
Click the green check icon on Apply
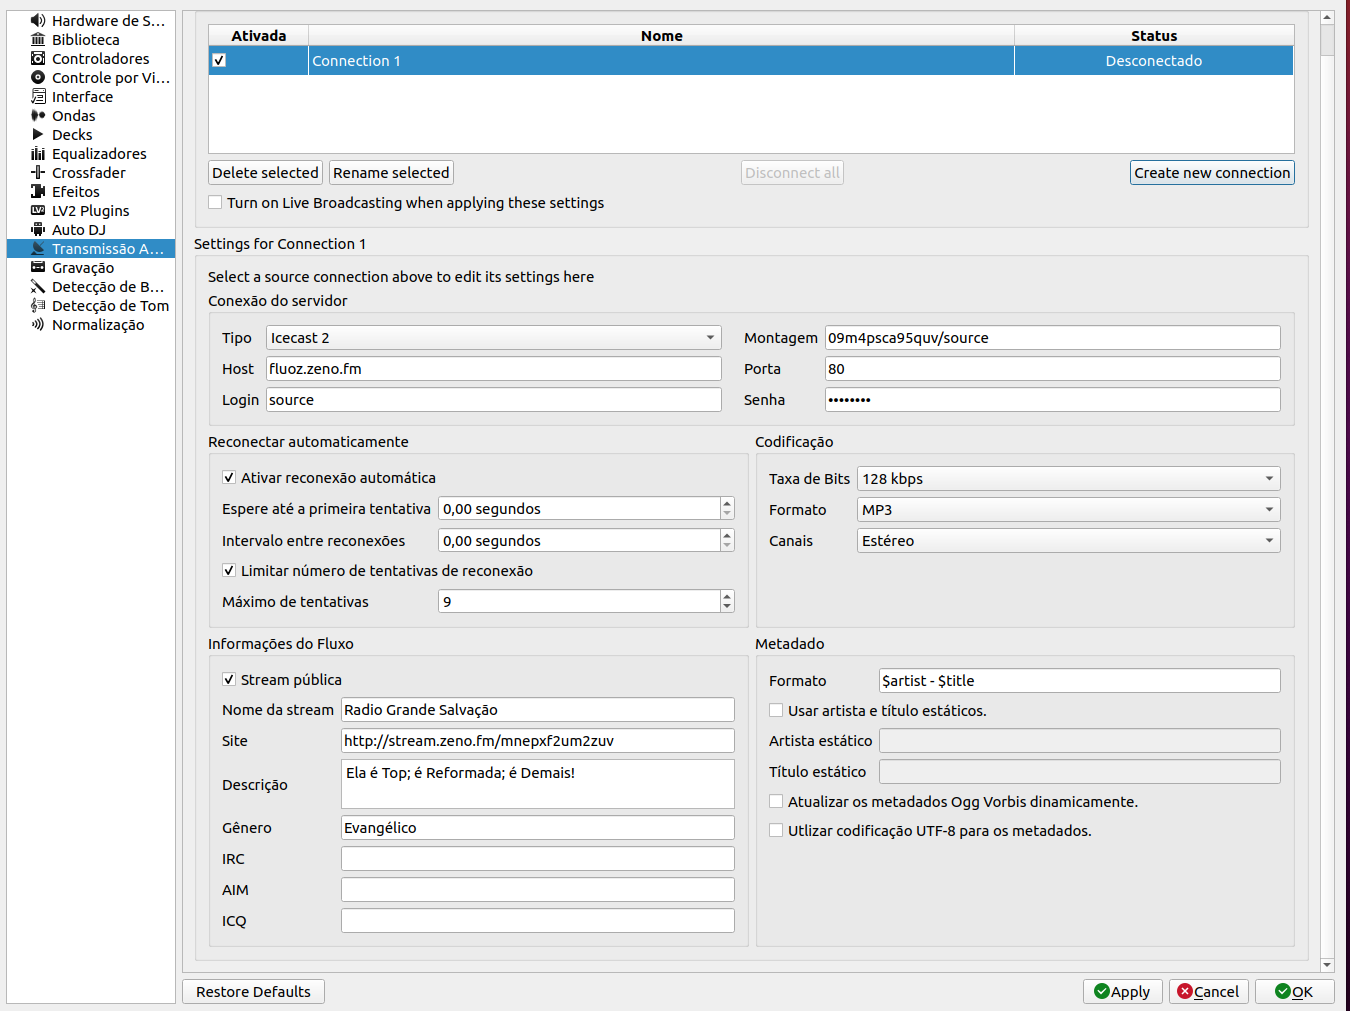(x=1102, y=991)
